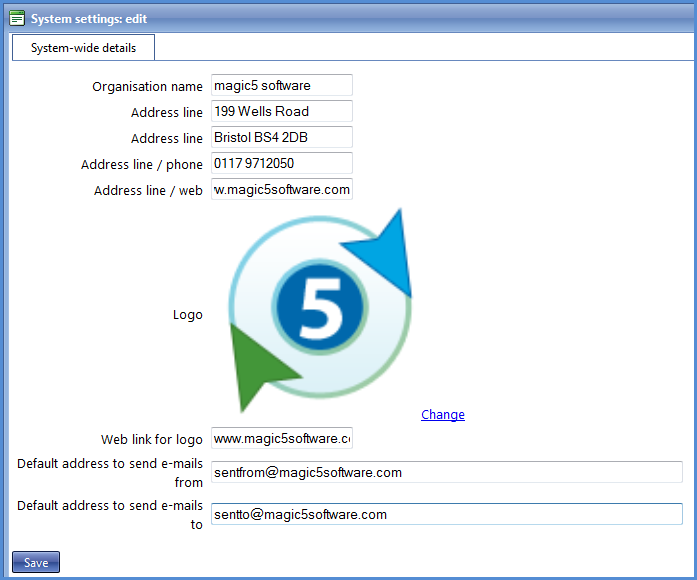The width and height of the screenshot is (697, 580).
Task: Save the system settings
Action: (x=36, y=562)
